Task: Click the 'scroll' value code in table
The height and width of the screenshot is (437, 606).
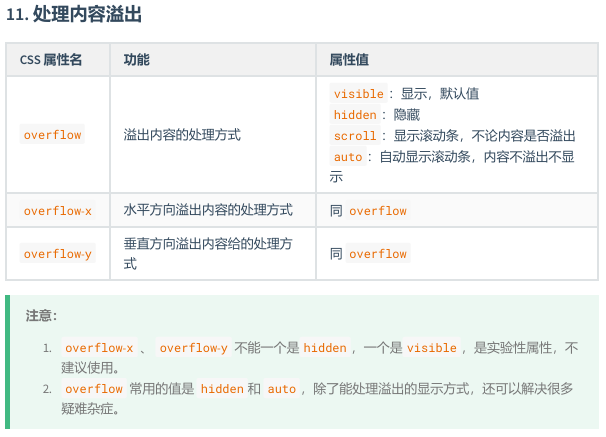Action: click(355, 136)
